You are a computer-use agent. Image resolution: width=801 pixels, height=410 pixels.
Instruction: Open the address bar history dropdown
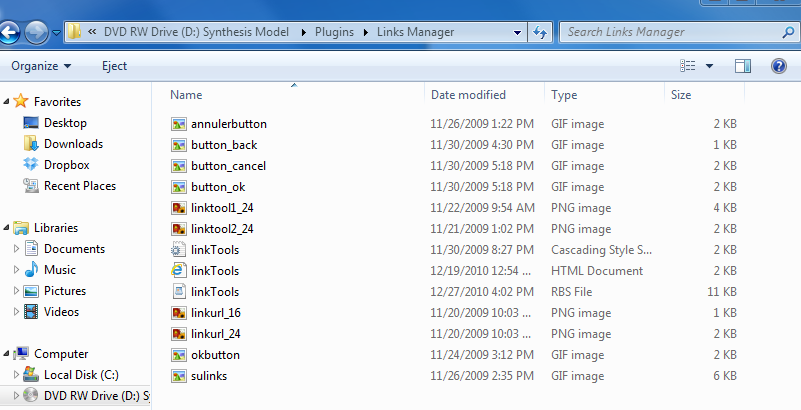[x=516, y=32]
